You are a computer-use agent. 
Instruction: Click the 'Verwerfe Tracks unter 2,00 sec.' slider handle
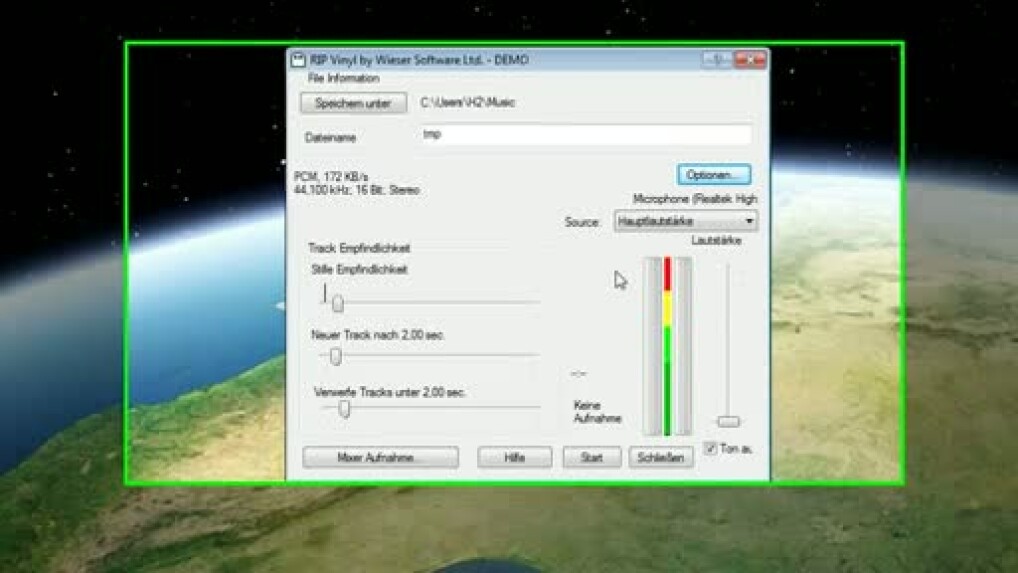click(x=344, y=408)
